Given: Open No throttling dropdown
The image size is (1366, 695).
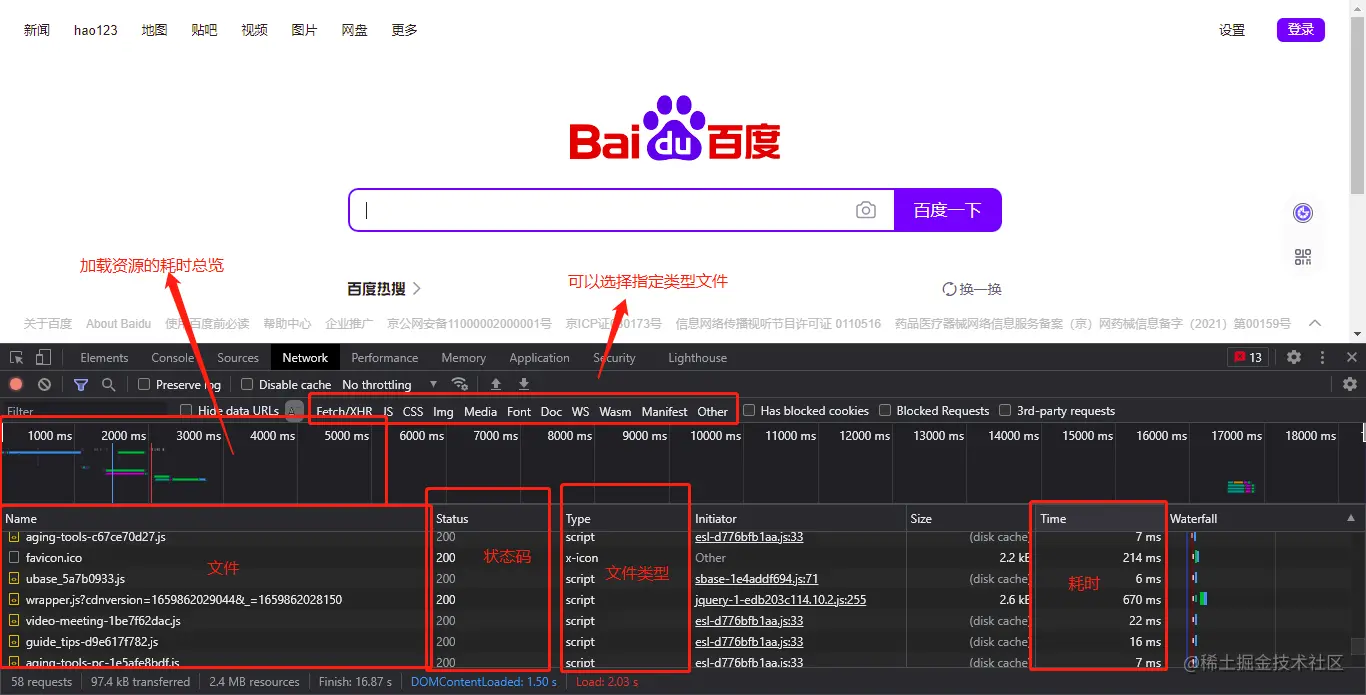Looking at the screenshot, I should pyautogui.click(x=390, y=384).
